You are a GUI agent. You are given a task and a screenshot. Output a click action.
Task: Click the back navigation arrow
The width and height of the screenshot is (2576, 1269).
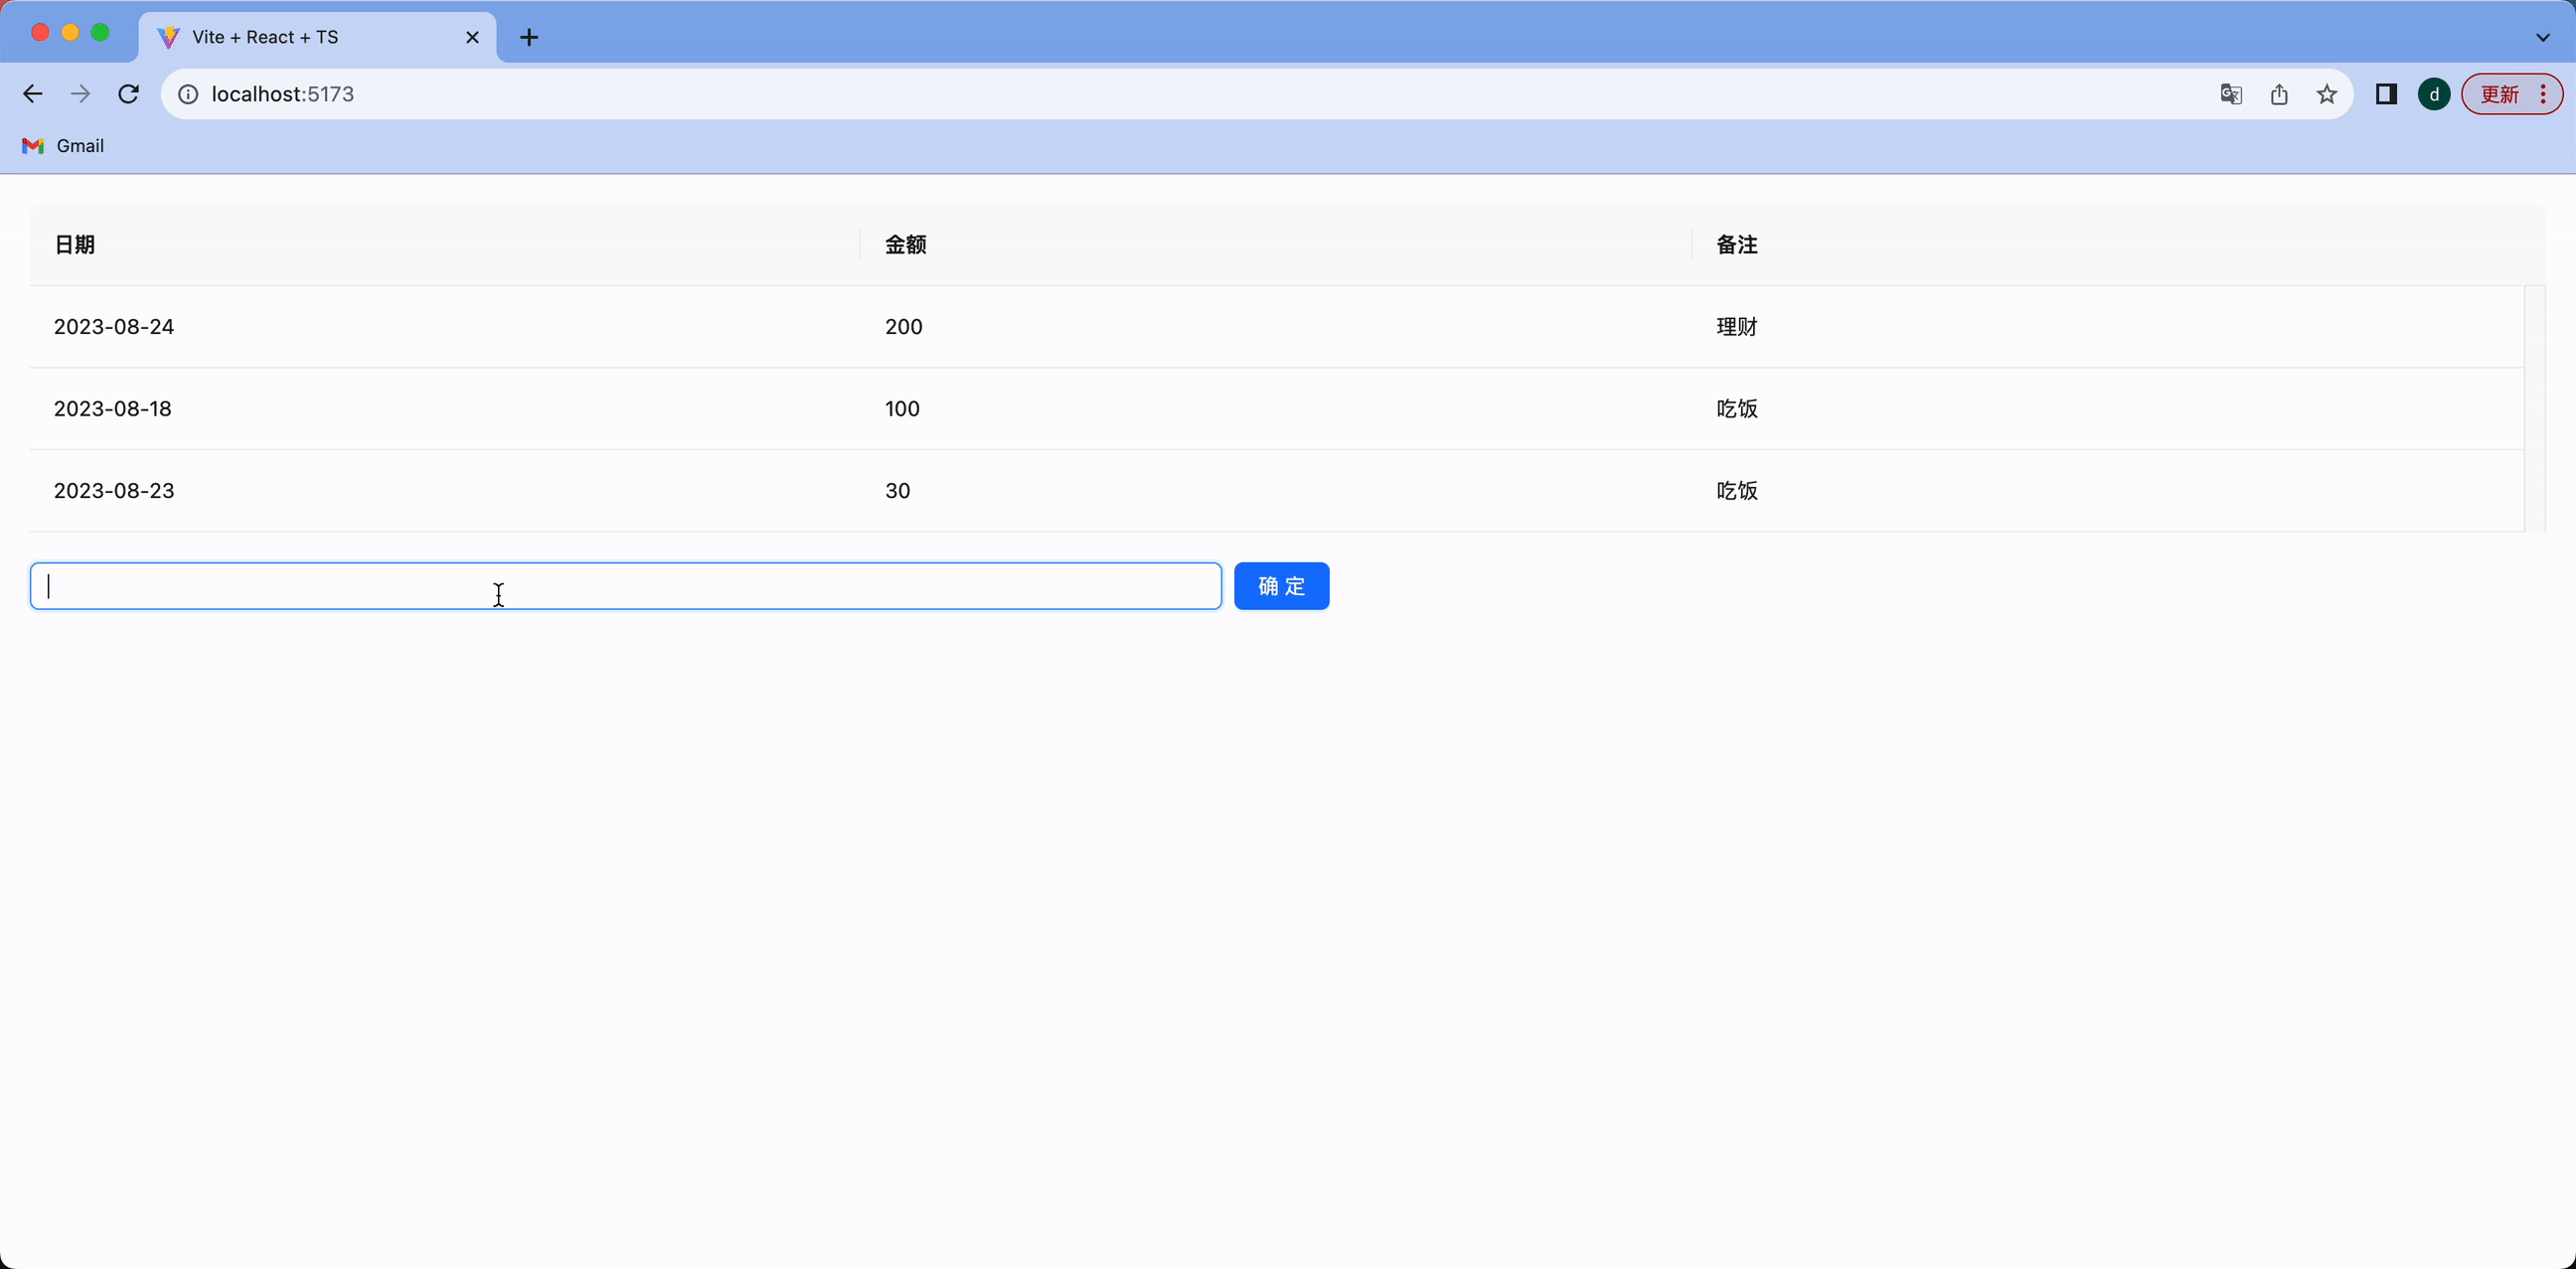33,93
